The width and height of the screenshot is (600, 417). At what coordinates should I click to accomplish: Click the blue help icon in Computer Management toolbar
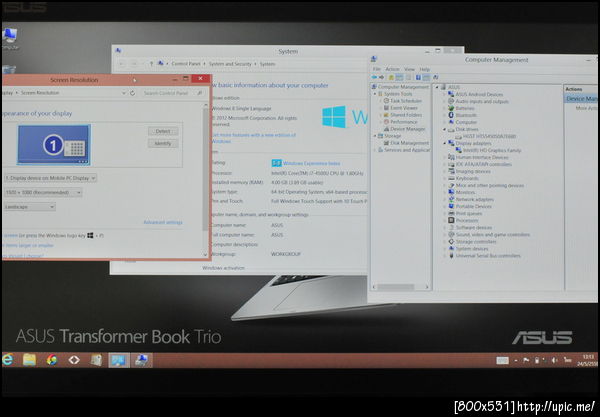click(418, 77)
